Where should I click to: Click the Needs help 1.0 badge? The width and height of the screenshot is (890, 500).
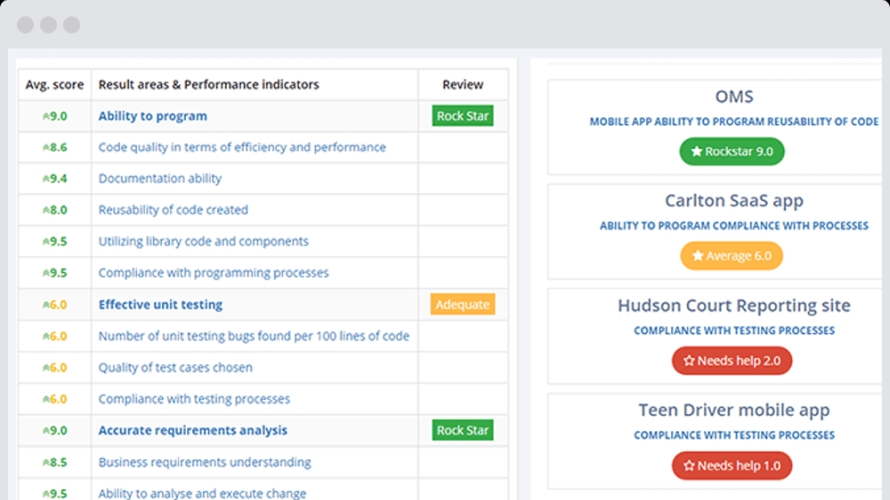731,466
